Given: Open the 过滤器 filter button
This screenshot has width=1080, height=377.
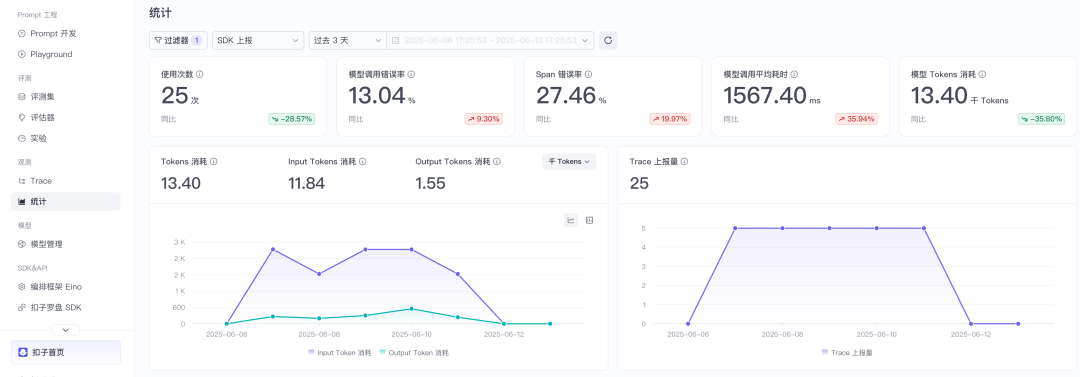Looking at the screenshot, I should pos(178,41).
